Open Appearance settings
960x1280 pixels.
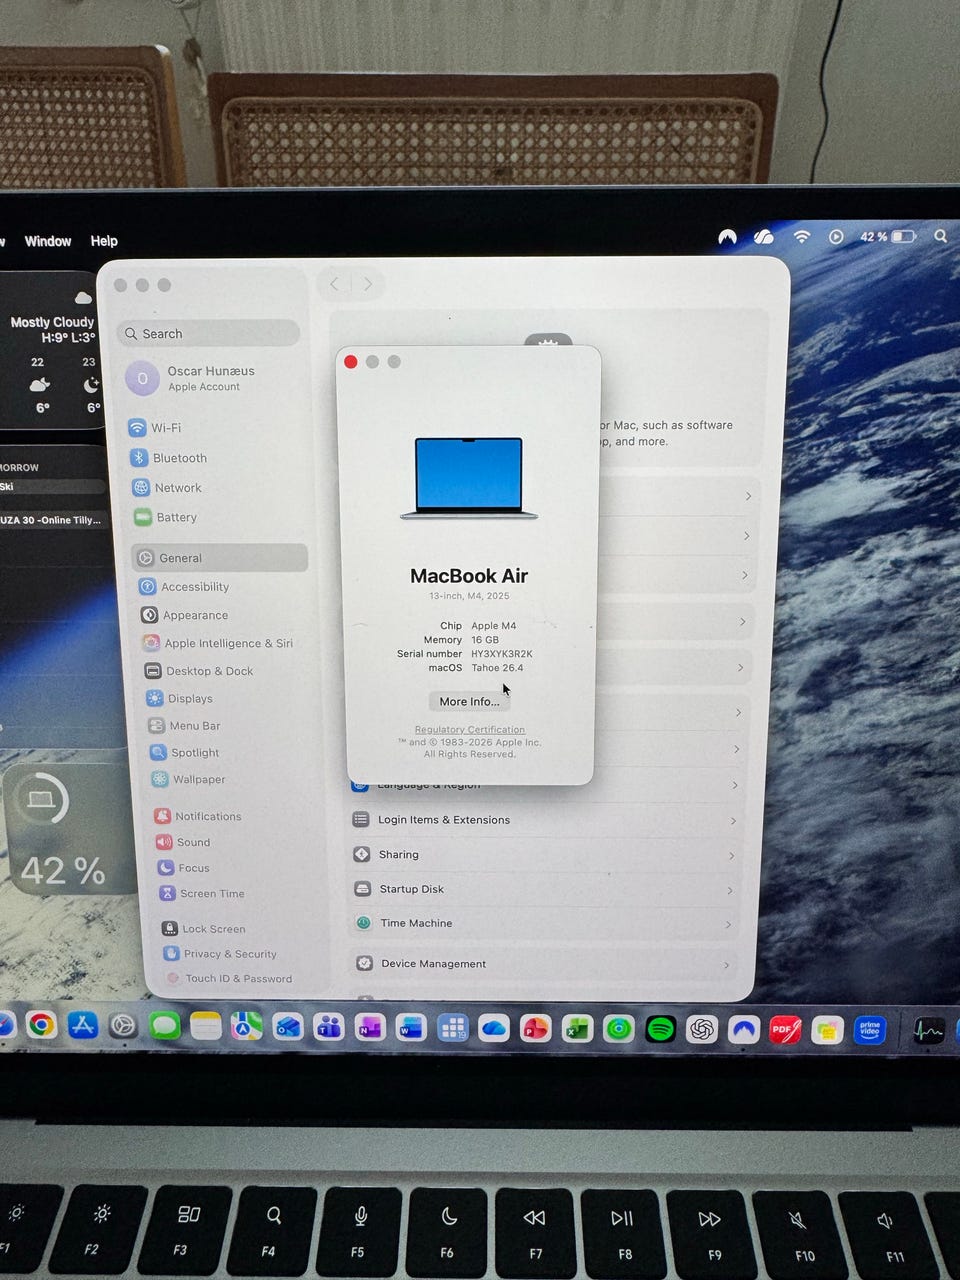(184, 615)
